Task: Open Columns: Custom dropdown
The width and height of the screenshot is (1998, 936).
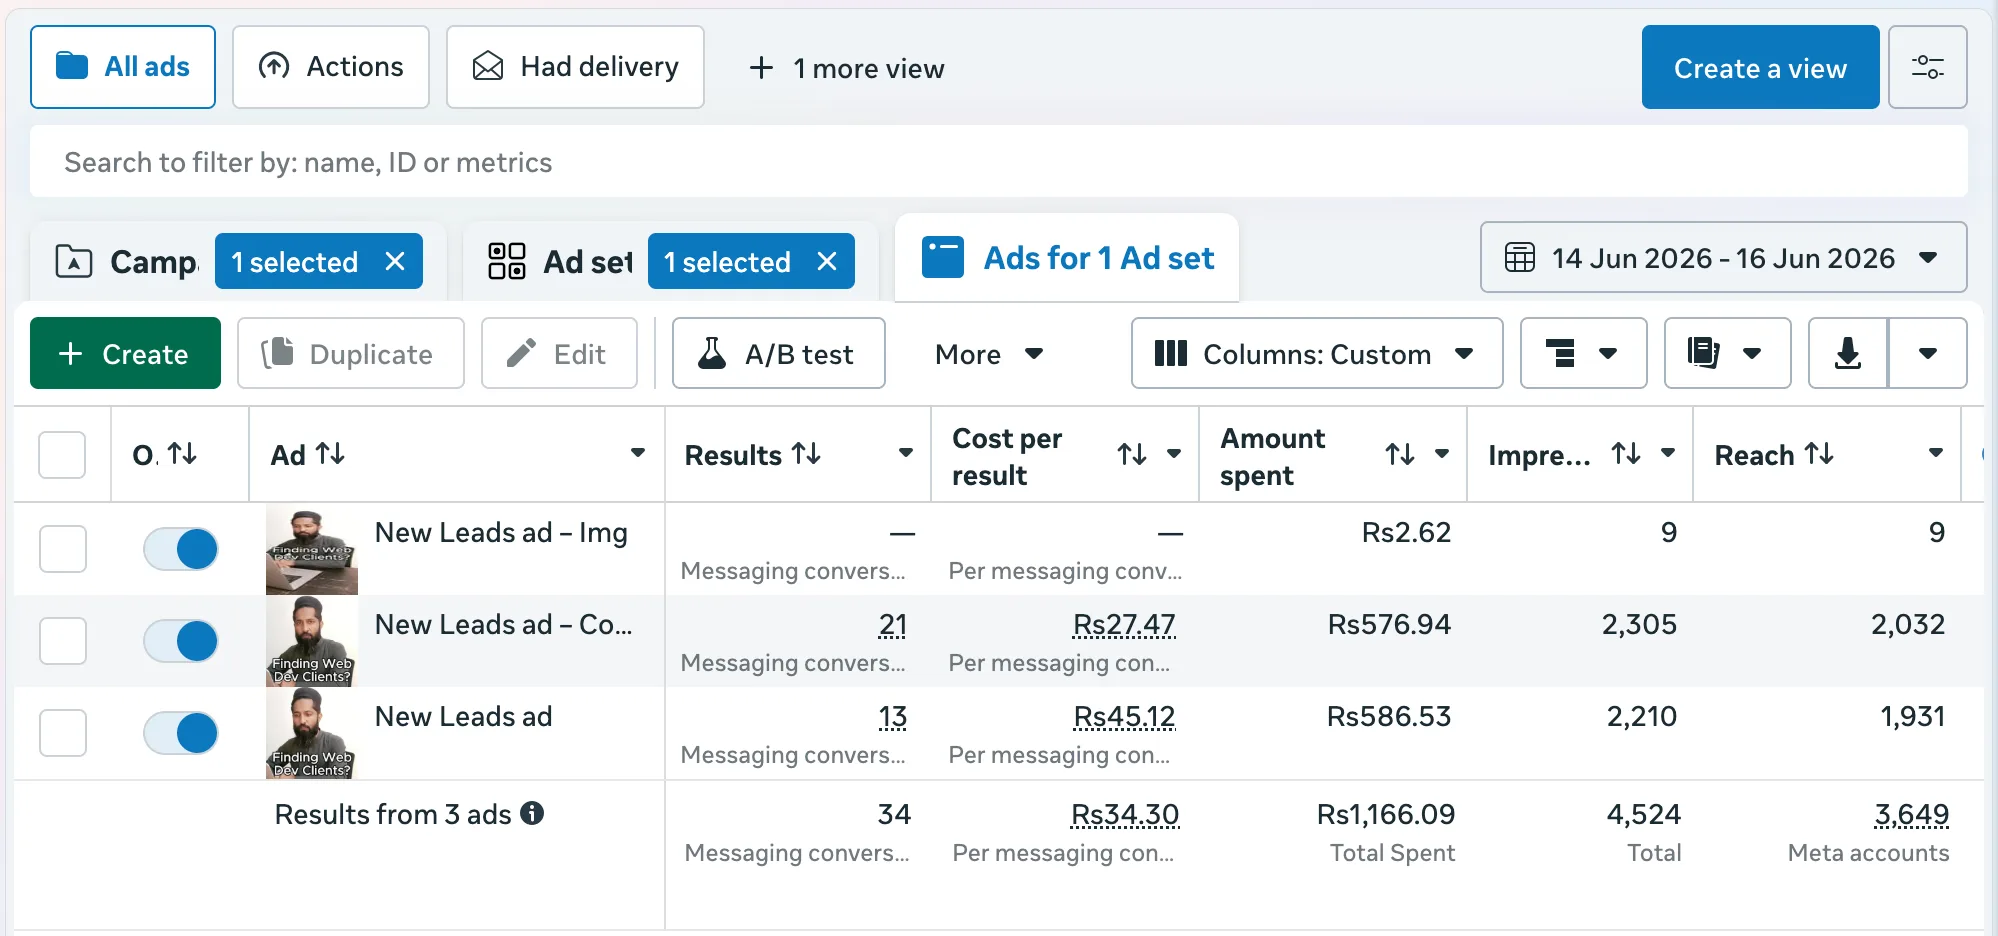Action: [1317, 353]
